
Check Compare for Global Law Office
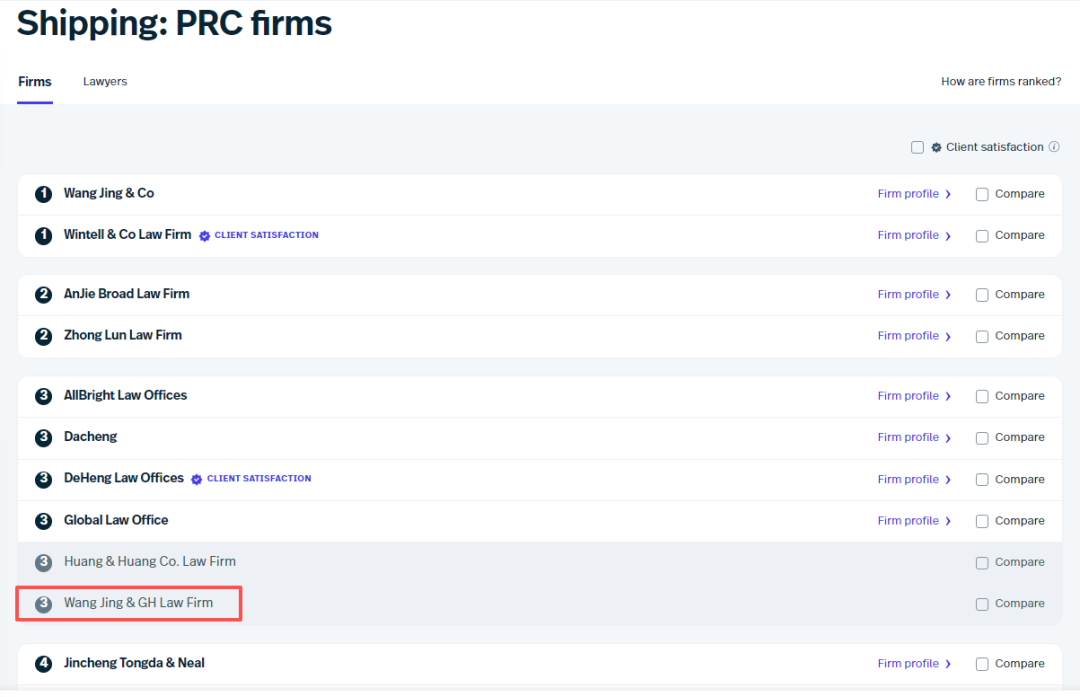tap(982, 521)
